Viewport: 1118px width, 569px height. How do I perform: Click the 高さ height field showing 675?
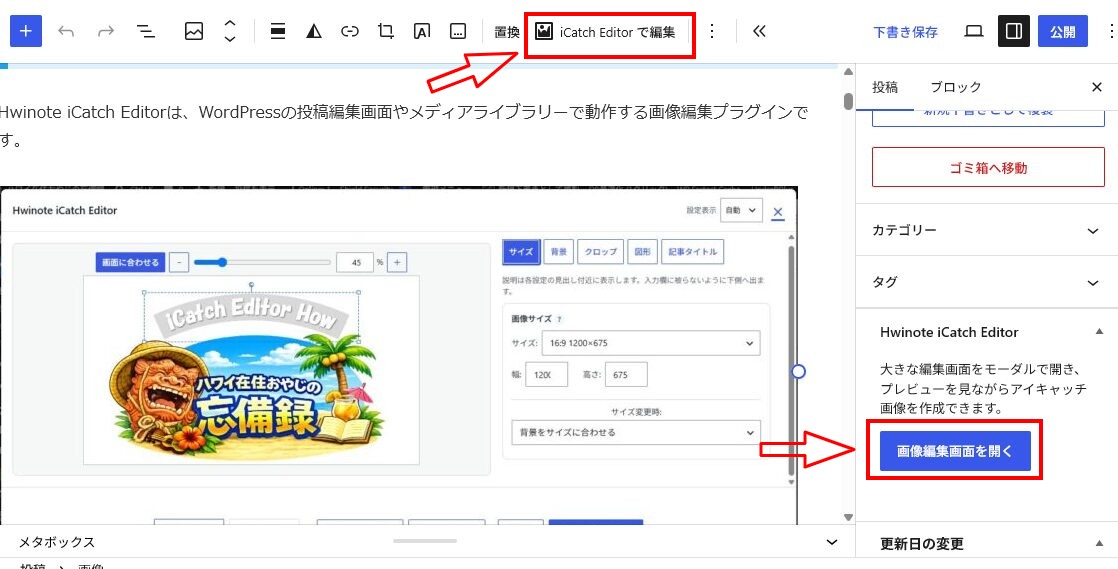[x=626, y=374]
